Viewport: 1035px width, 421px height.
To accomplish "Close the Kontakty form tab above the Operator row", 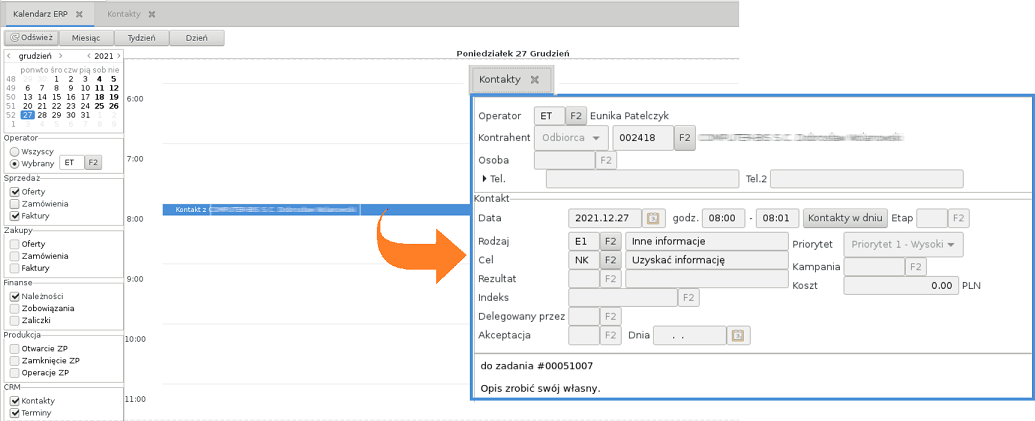I will [535, 79].
